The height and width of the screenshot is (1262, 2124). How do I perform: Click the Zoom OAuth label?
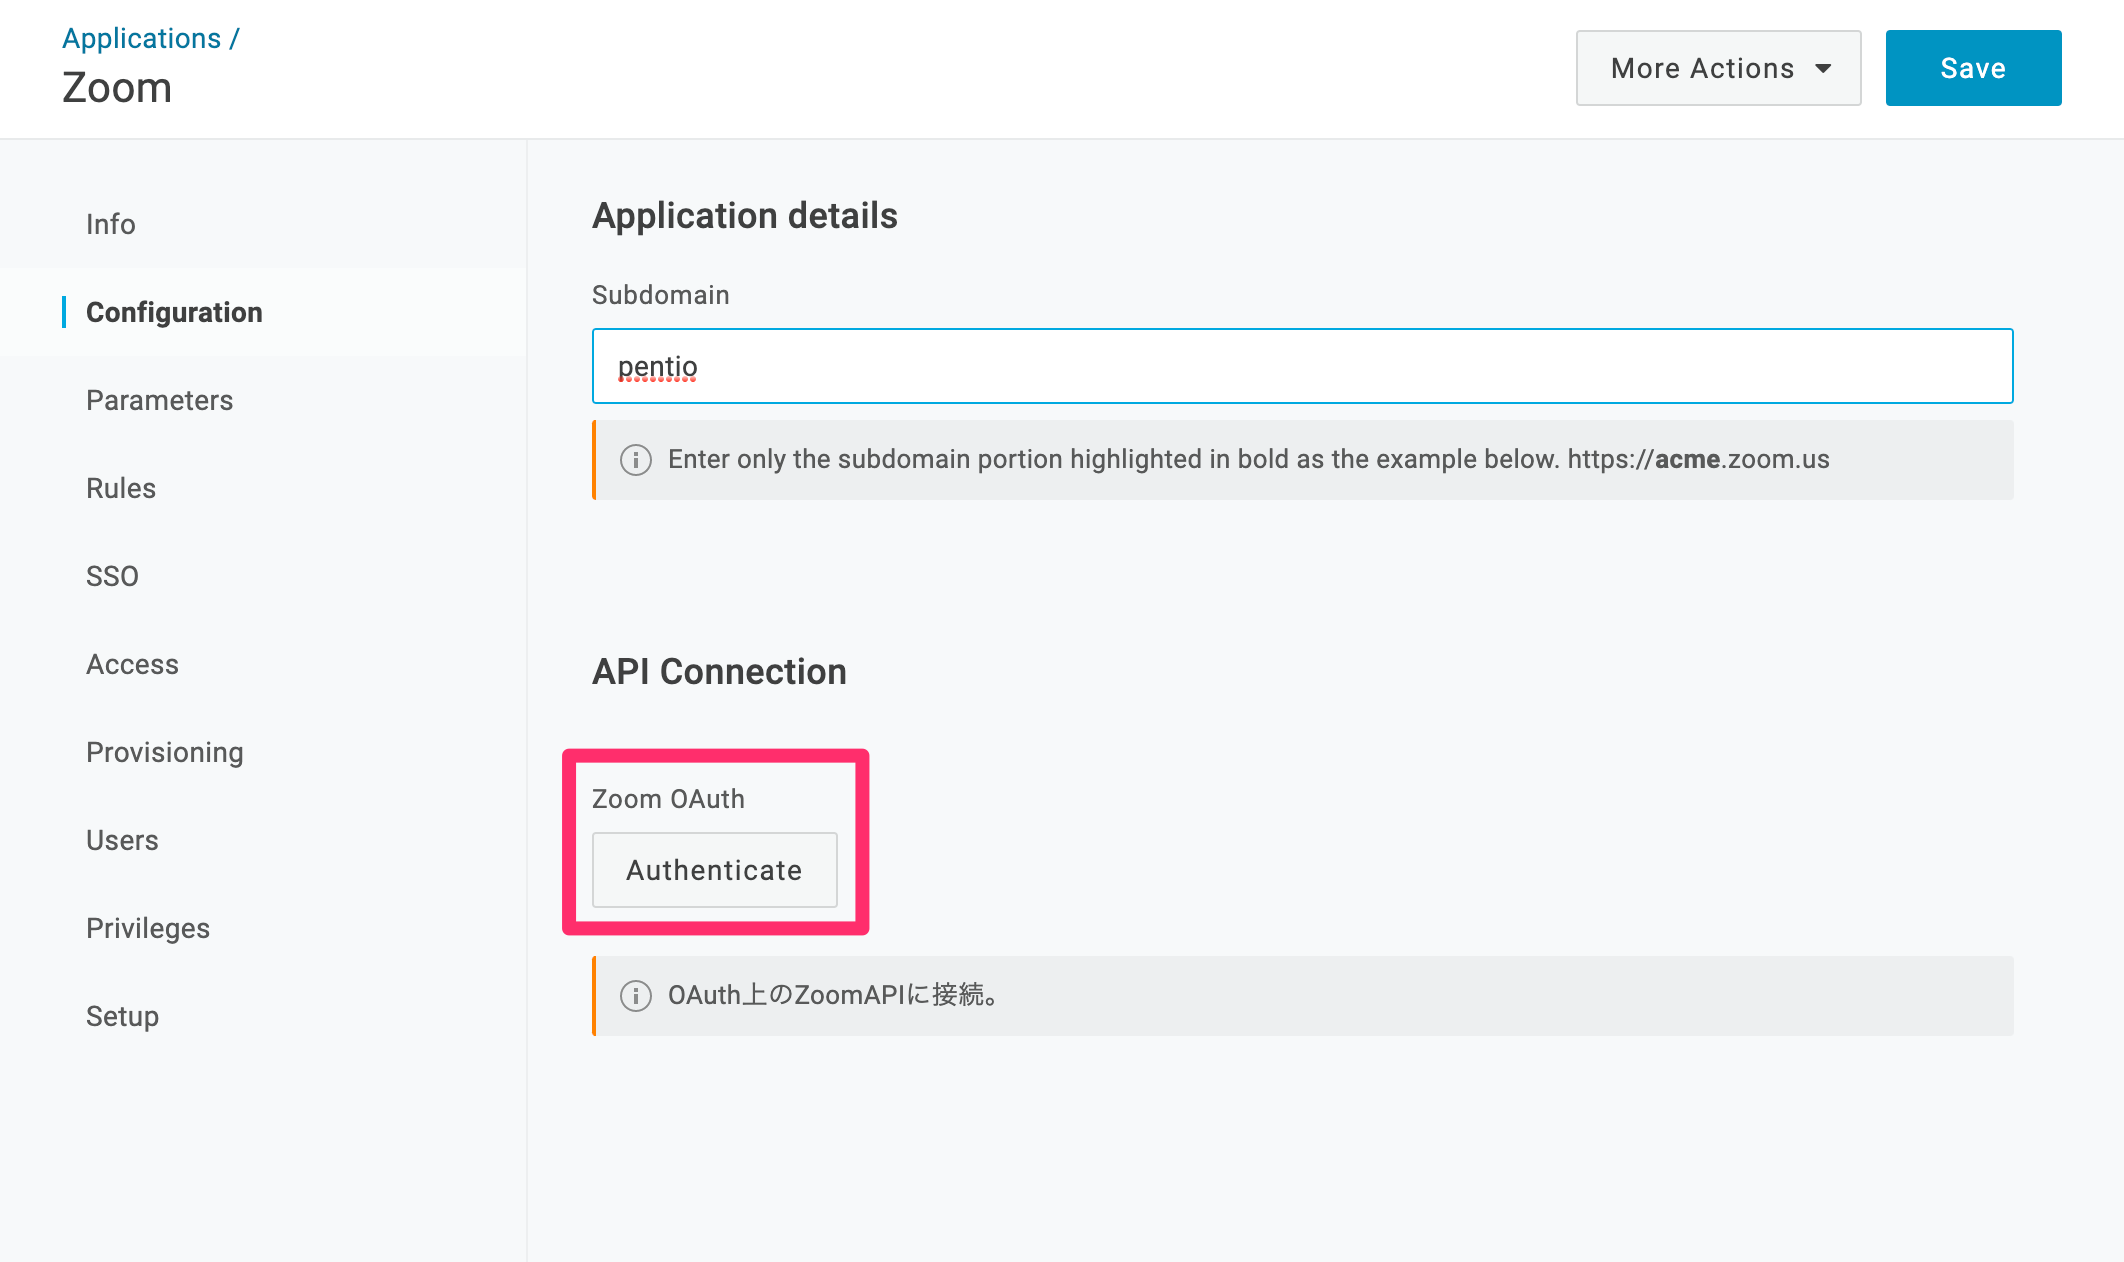(668, 799)
